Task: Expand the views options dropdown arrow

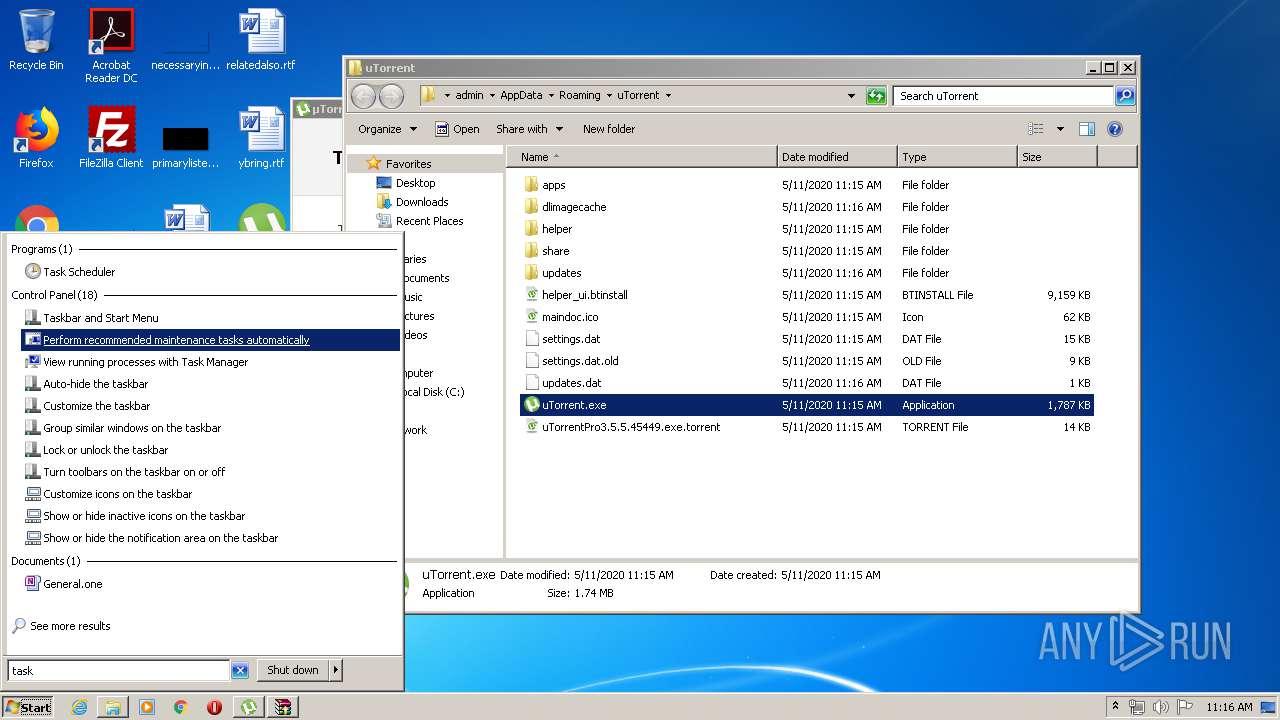Action: tap(1060, 129)
